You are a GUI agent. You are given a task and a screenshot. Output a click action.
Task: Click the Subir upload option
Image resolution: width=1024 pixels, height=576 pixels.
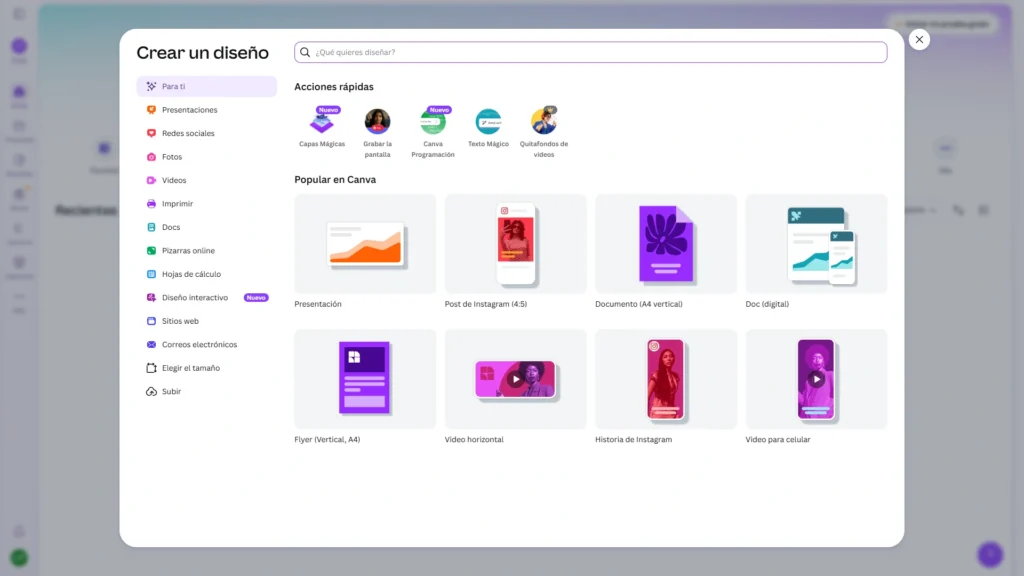[x=206, y=392]
